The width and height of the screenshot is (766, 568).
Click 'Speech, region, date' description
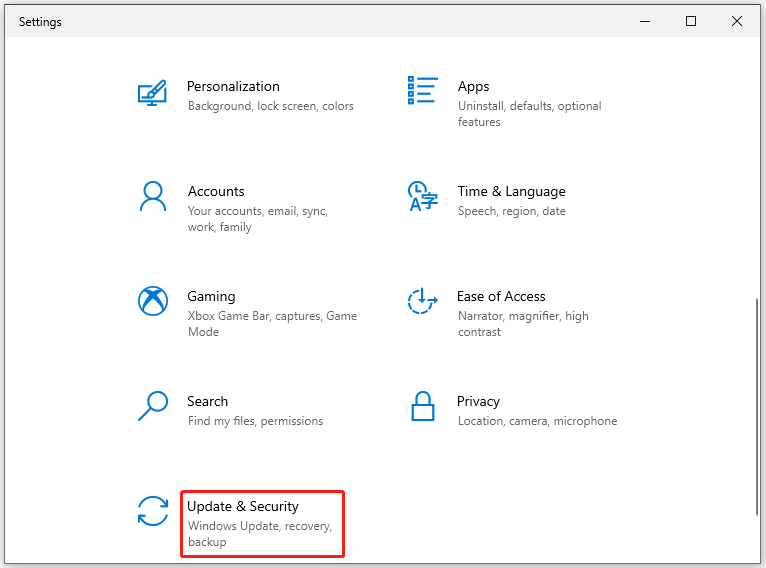[x=511, y=211]
